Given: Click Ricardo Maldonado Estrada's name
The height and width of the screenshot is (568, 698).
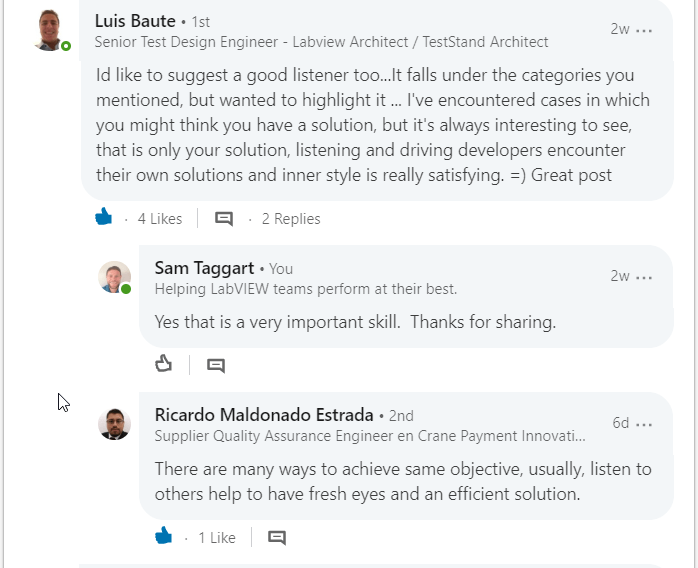Looking at the screenshot, I should 264,415.
